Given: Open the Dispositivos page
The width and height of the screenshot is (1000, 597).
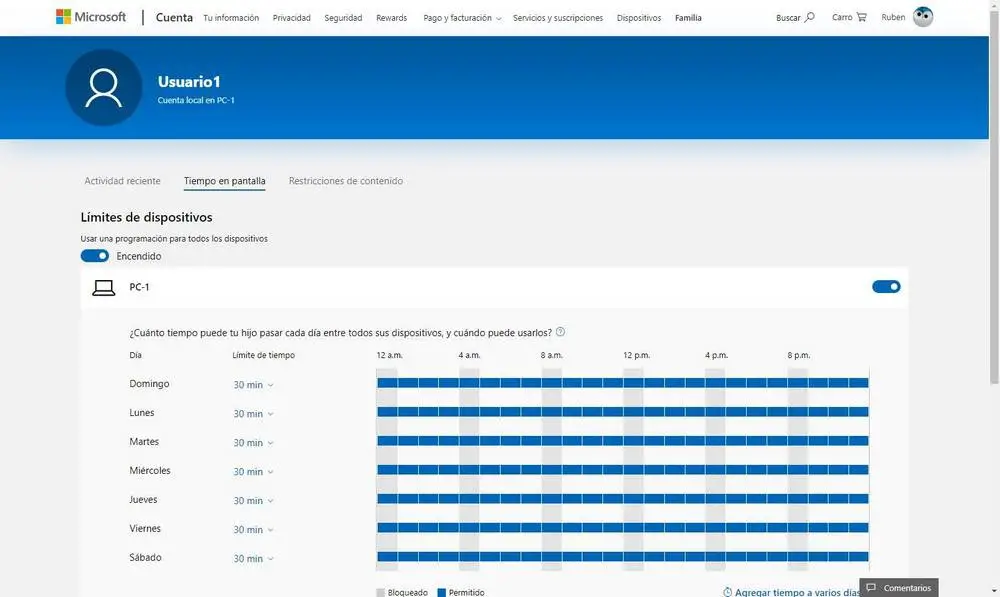Looking at the screenshot, I should (x=639, y=18).
